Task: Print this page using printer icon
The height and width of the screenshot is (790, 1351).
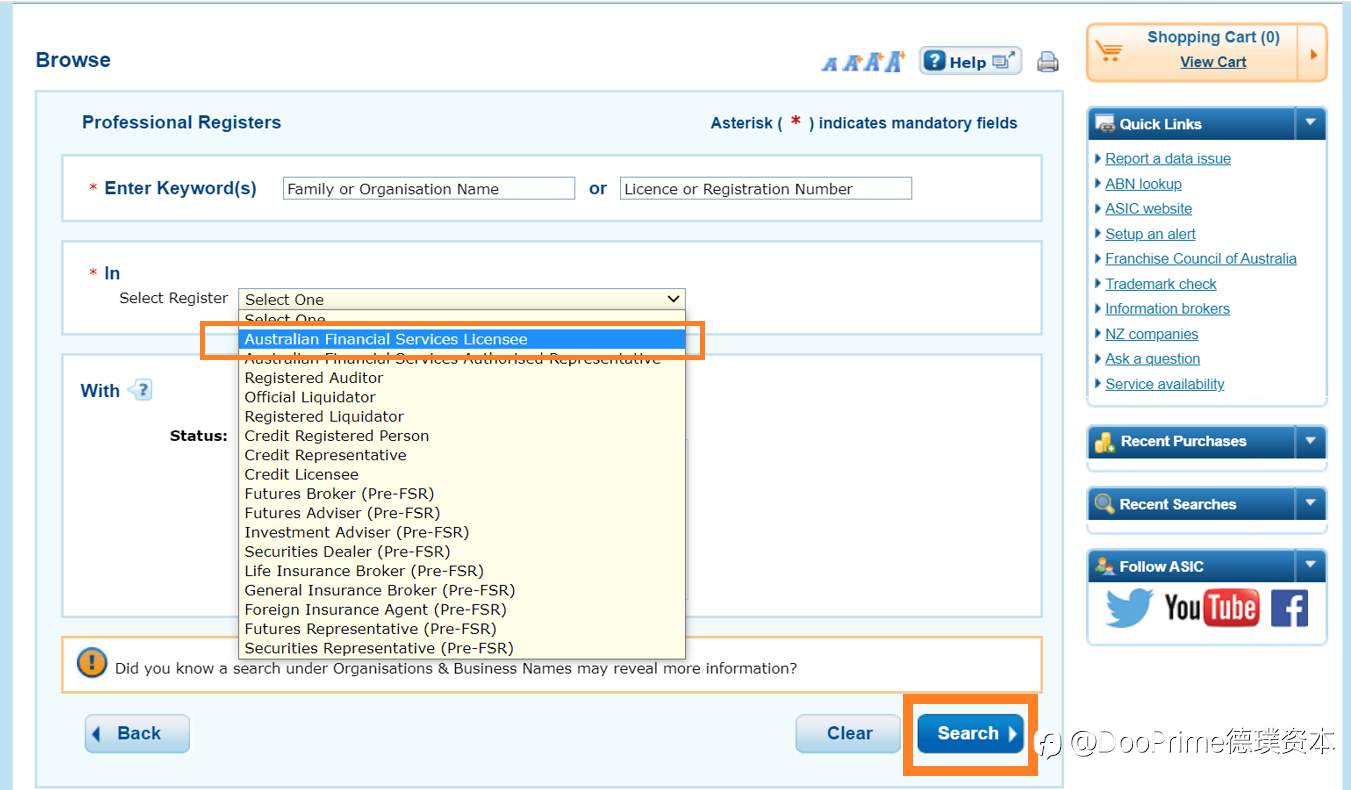Action: [1047, 62]
